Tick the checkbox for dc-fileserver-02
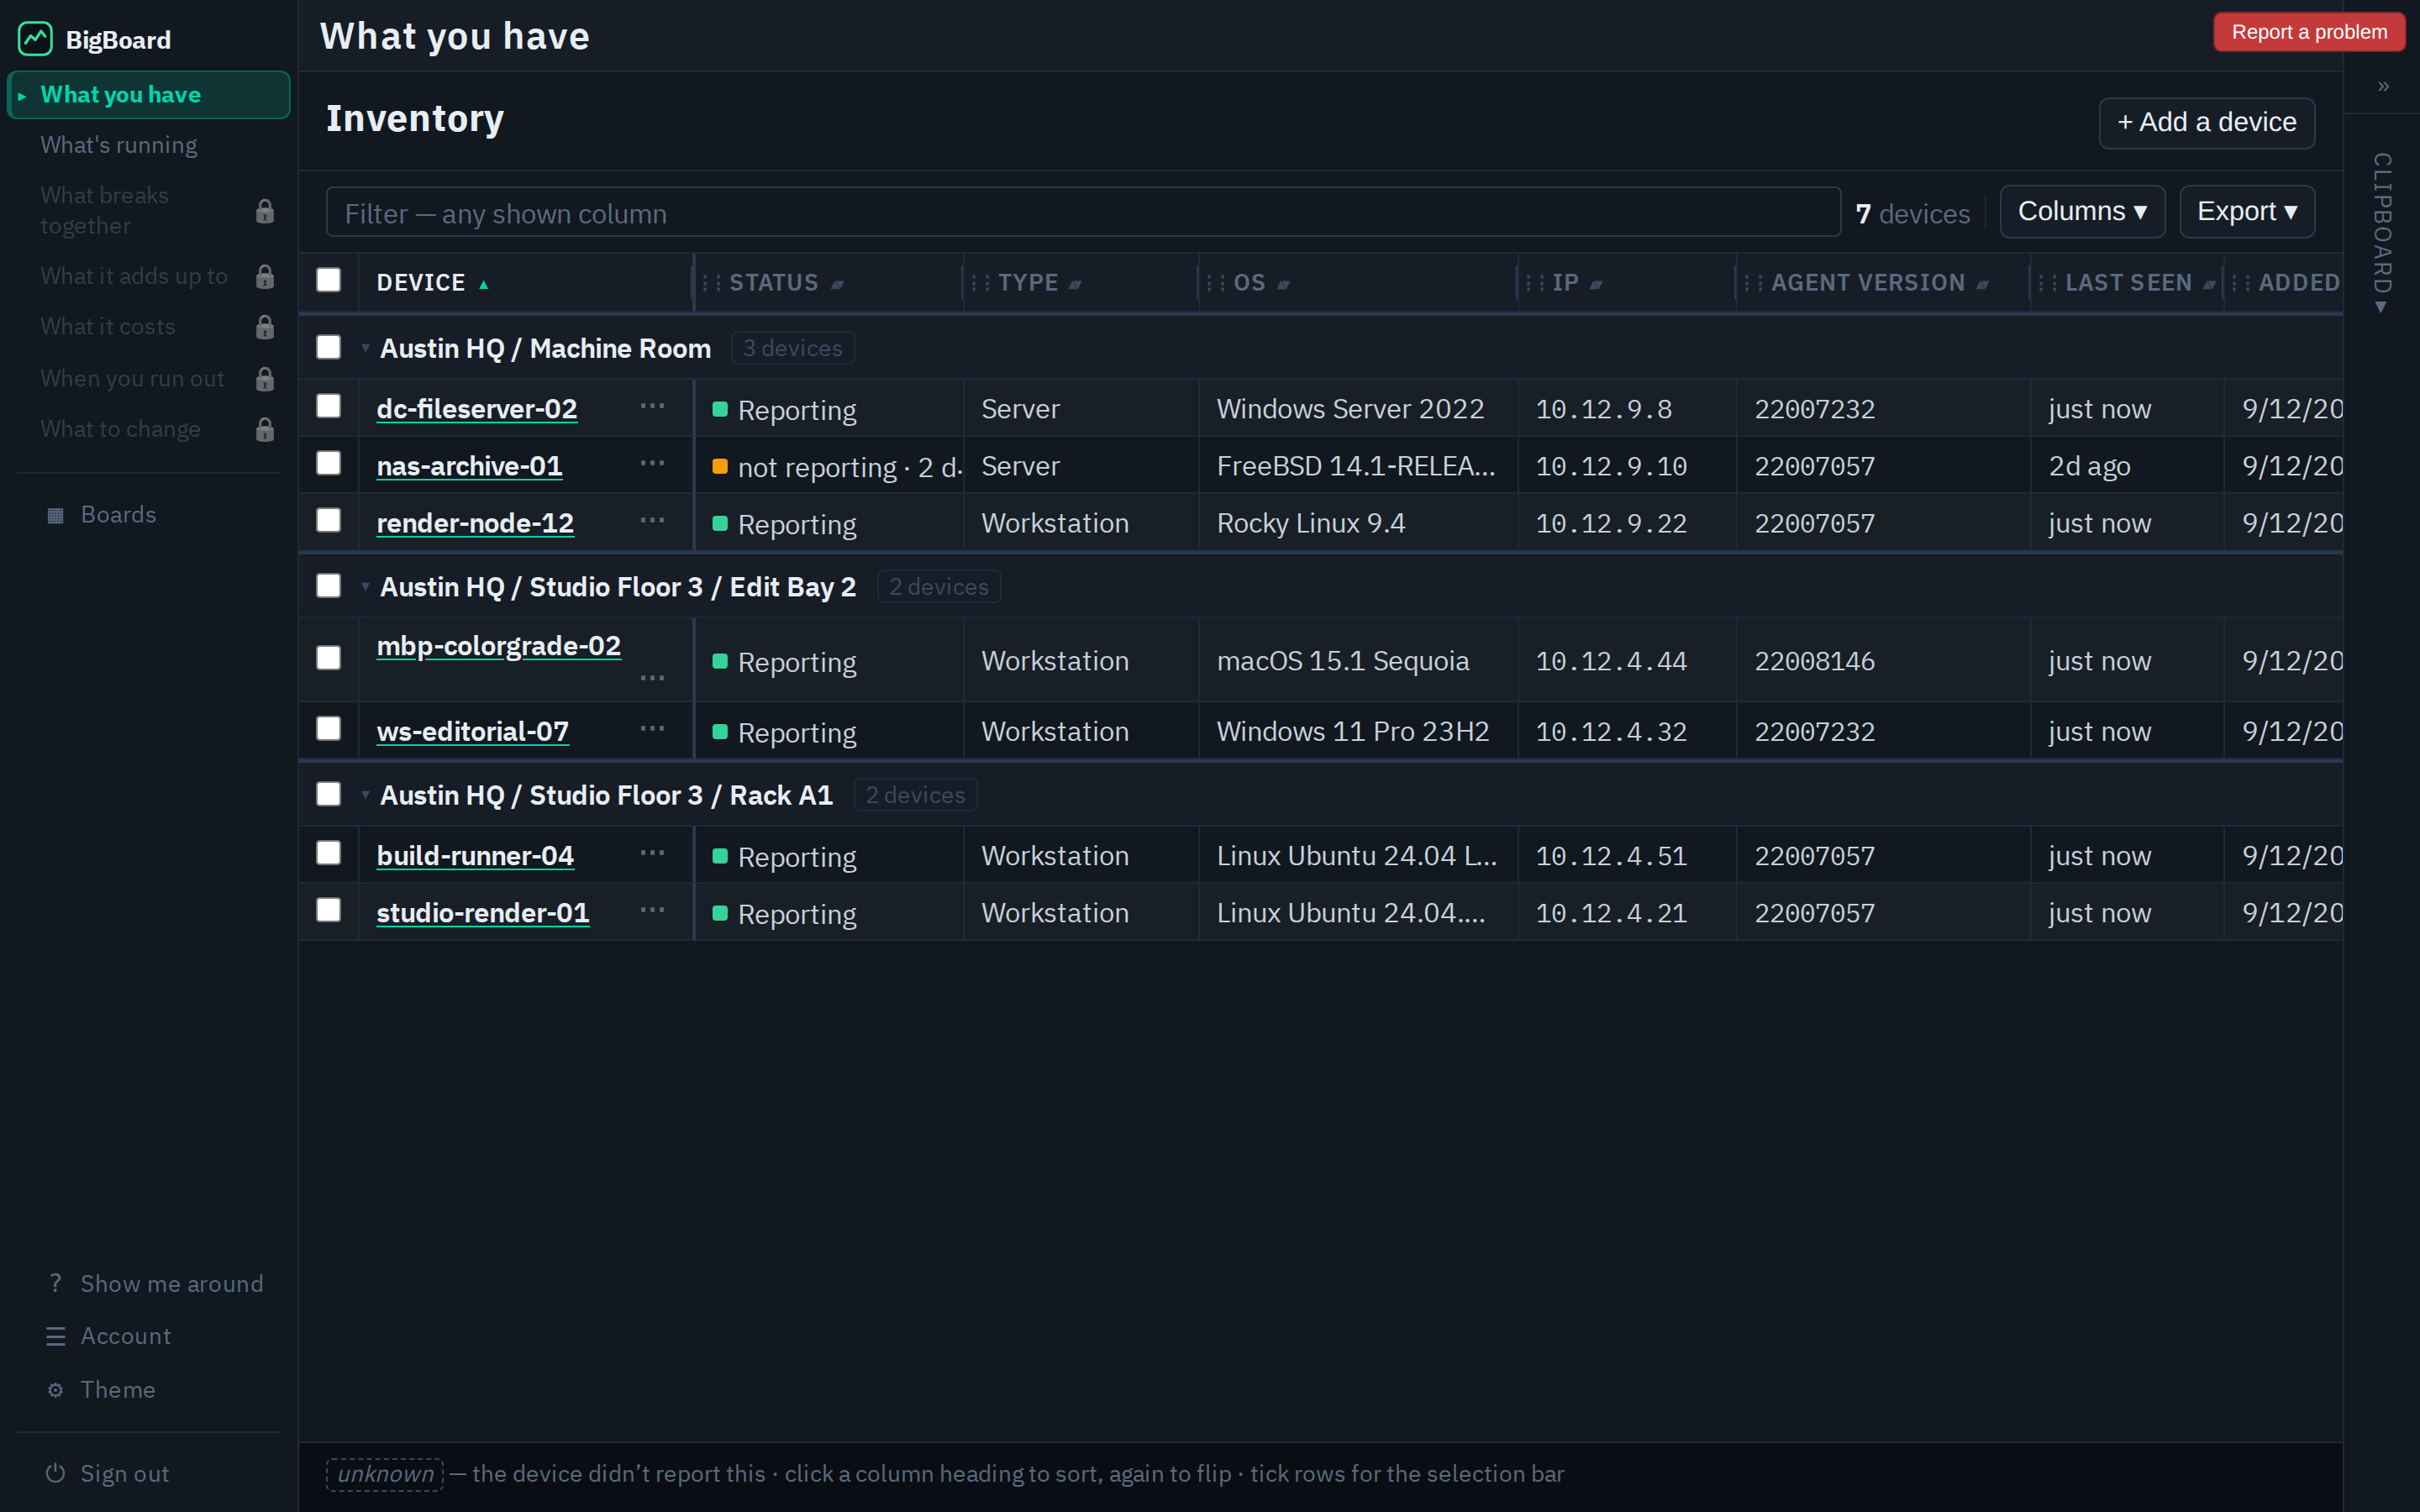 328,406
